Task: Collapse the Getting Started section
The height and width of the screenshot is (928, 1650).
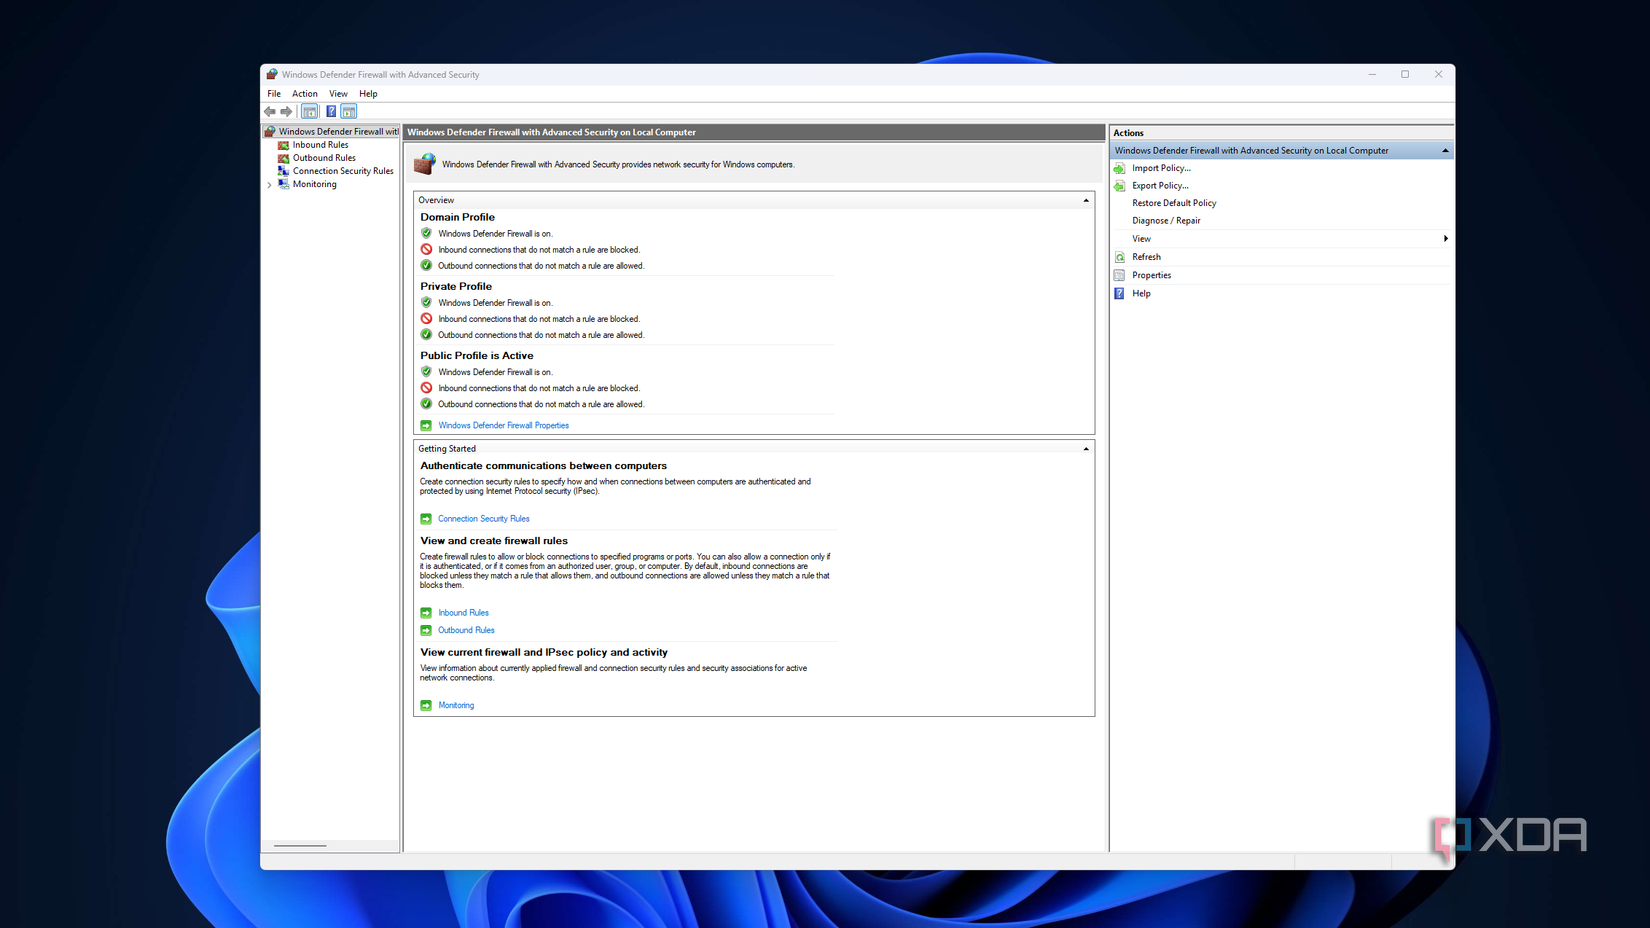Action: pos(1086,449)
